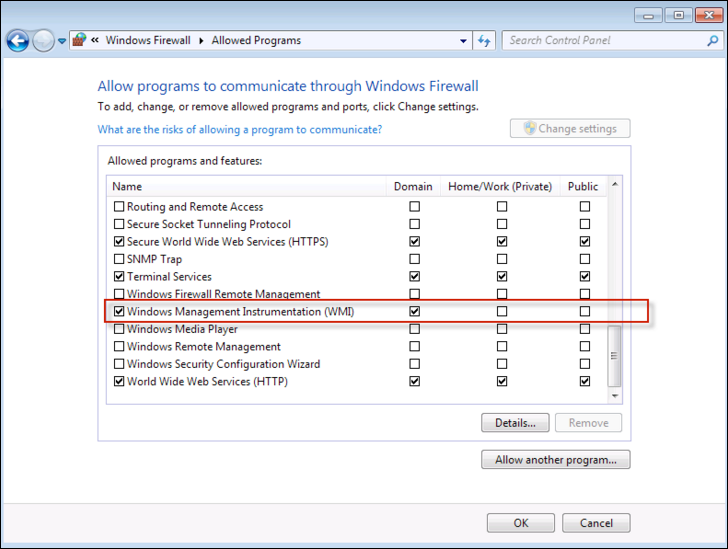Expand the address bar history dropdown
The image size is (728, 549).
[x=464, y=41]
